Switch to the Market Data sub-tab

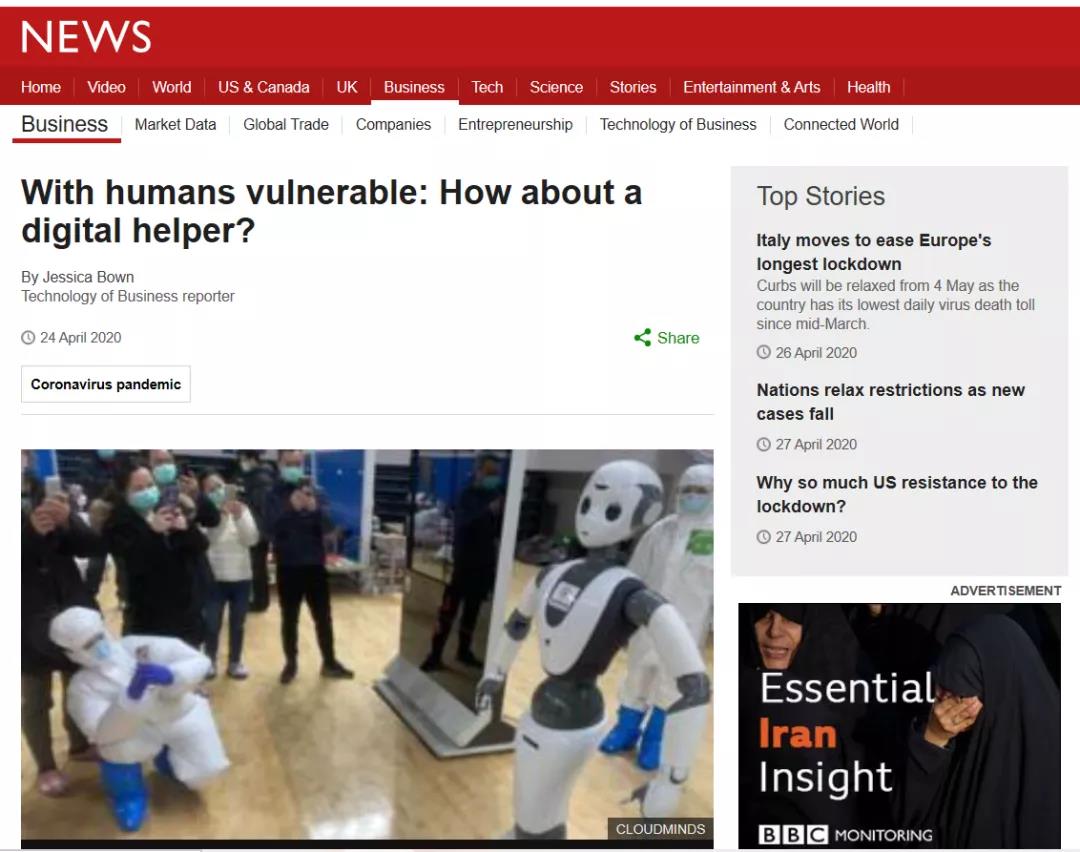coord(176,125)
